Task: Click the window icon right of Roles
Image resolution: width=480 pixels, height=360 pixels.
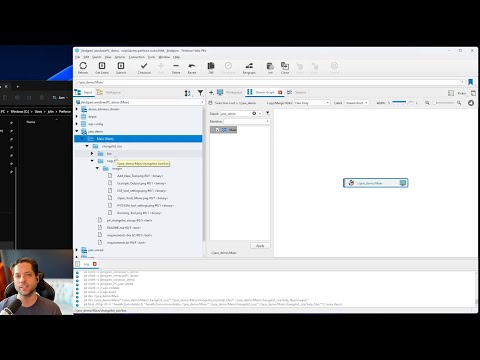Action: click(473, 93)
